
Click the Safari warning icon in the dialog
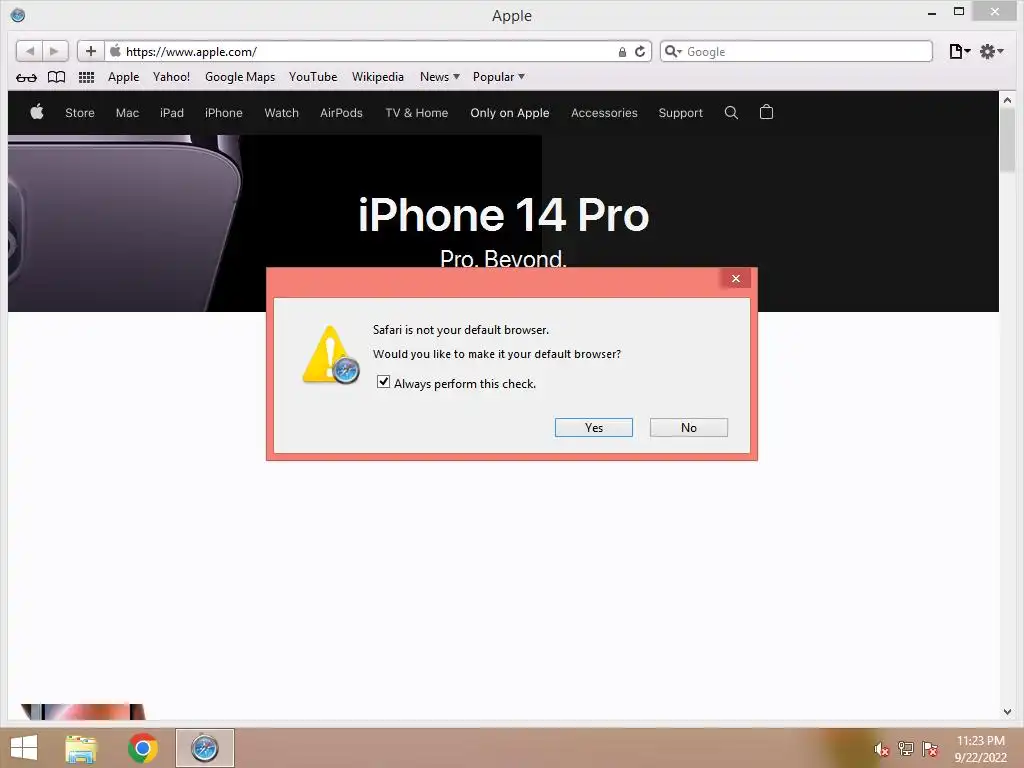point(330,355)
